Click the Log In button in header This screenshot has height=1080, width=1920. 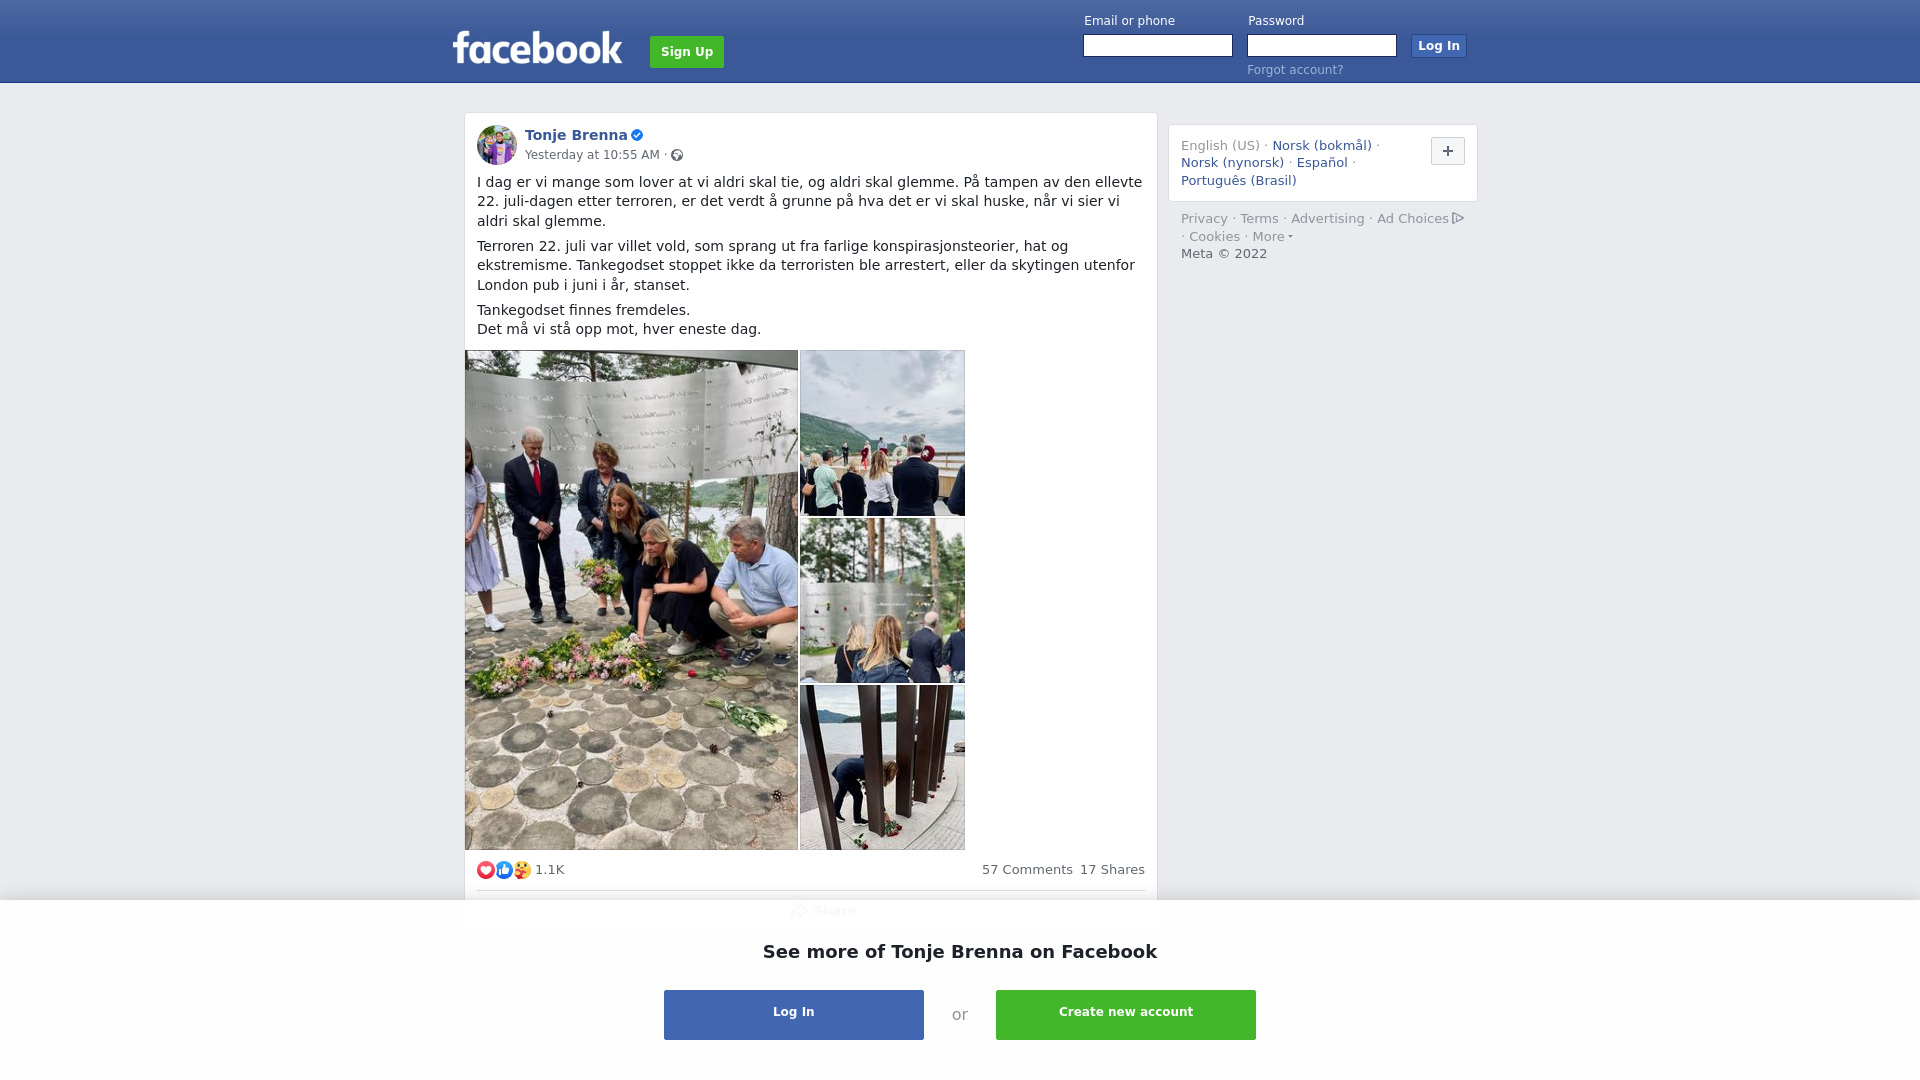pyautogui.click(x=1439, y=46)
